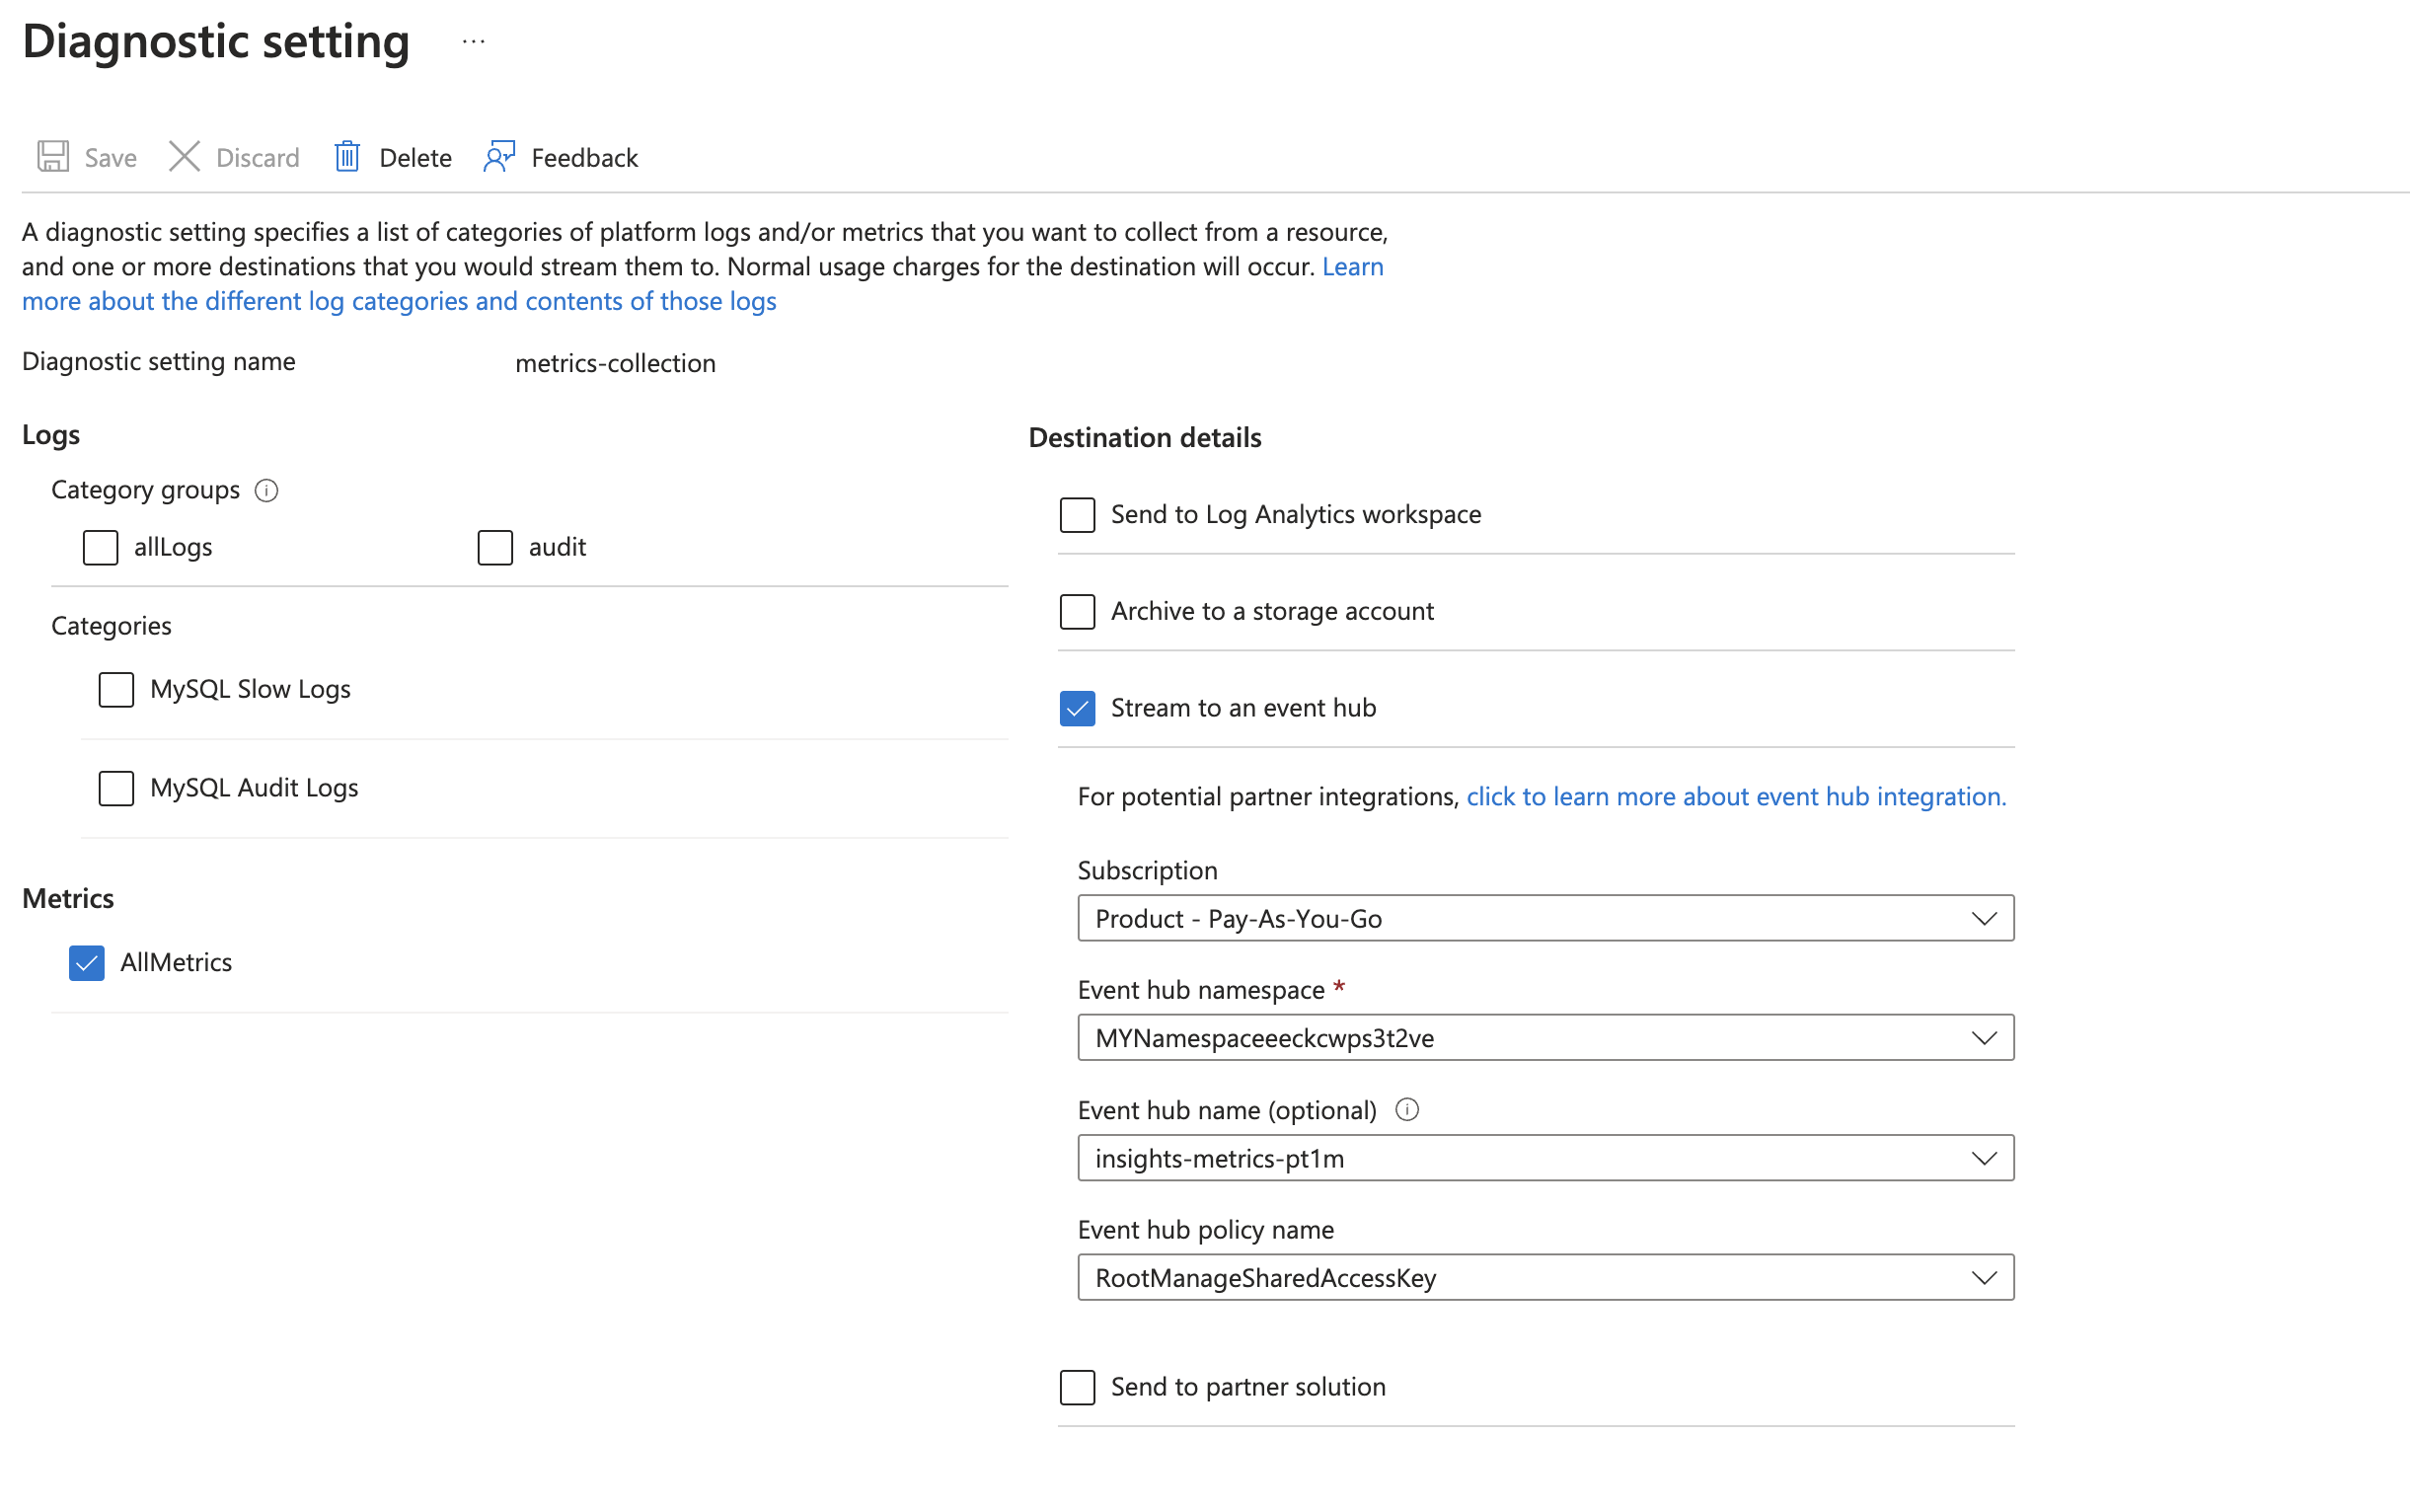This screenshot has width=2410, height=1512.
Task: Click the Diagnostic setting name label
Action: click(159, 361)
